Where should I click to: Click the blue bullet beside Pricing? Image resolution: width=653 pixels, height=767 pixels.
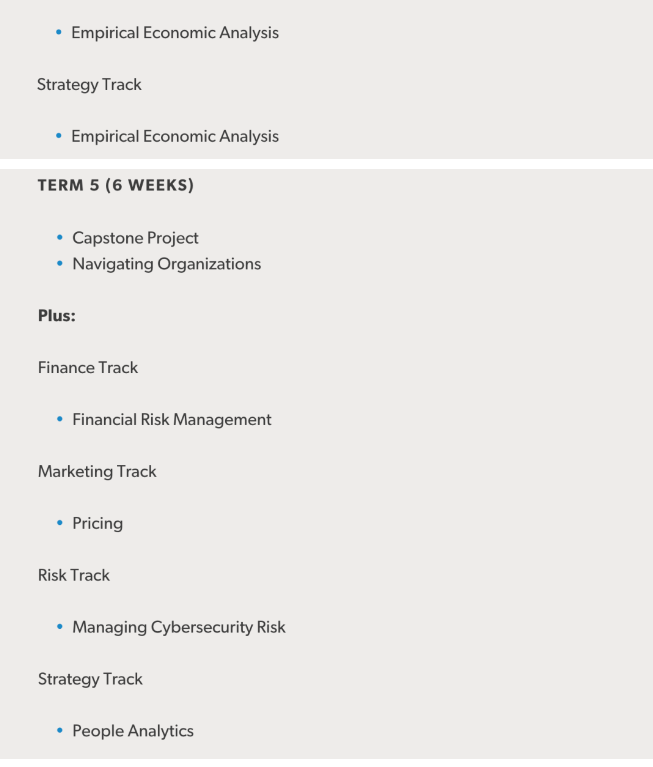tap(60, 523)
